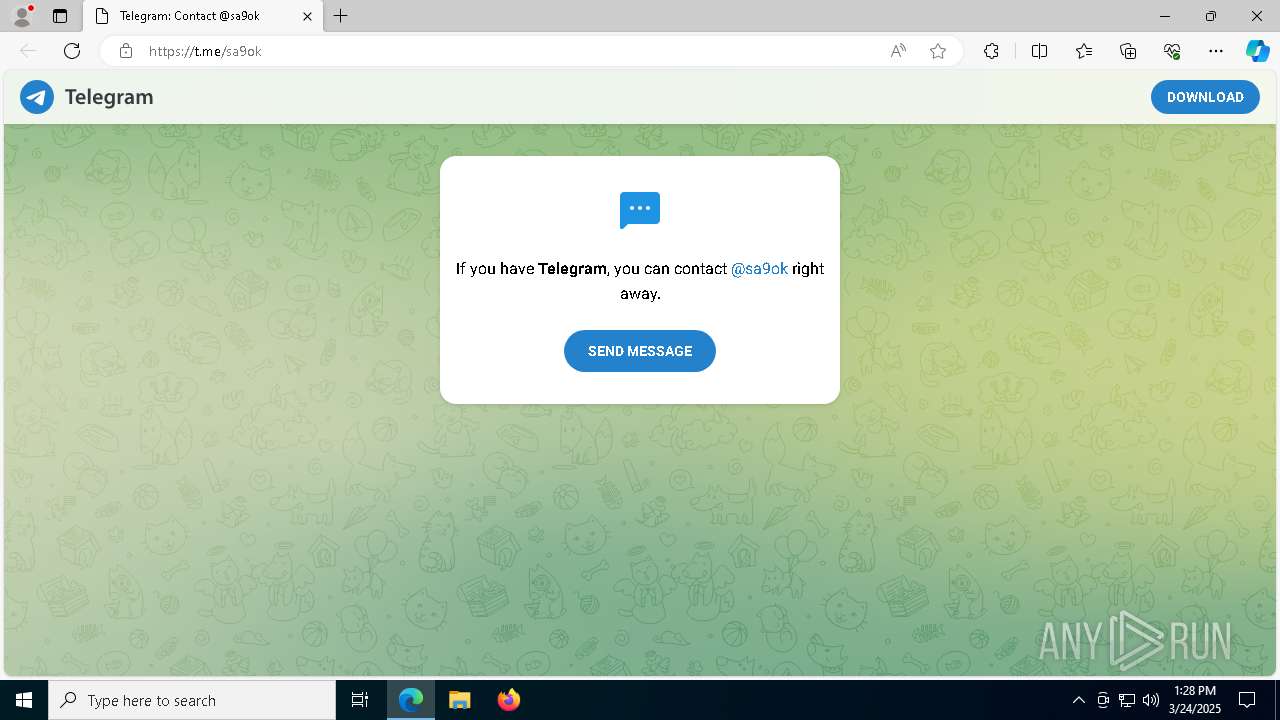The image size is (1280, 720).
Task: Open the Copilot sidebar icon
Action: [1257, 51]
